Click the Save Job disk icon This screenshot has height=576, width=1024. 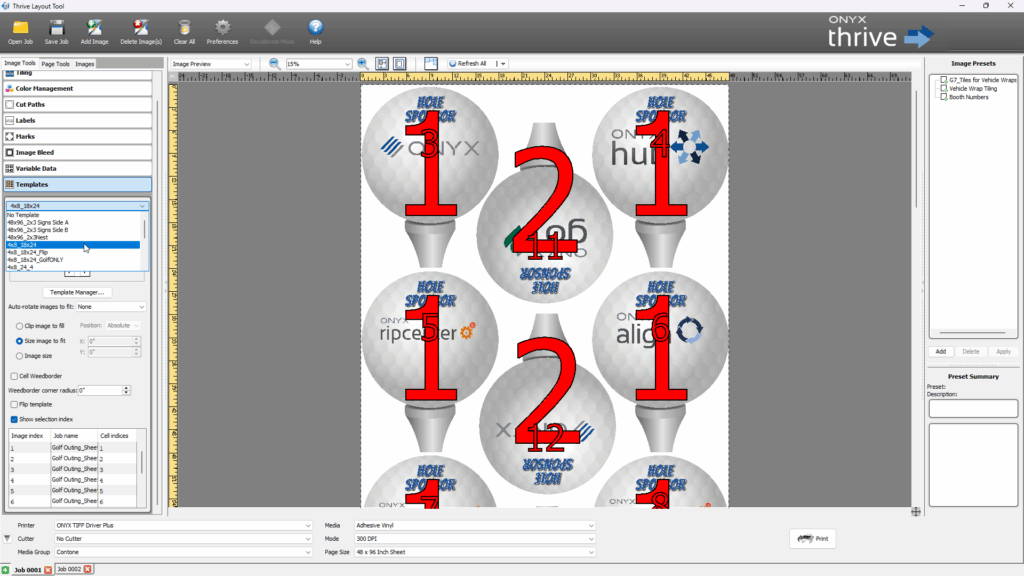57,28
